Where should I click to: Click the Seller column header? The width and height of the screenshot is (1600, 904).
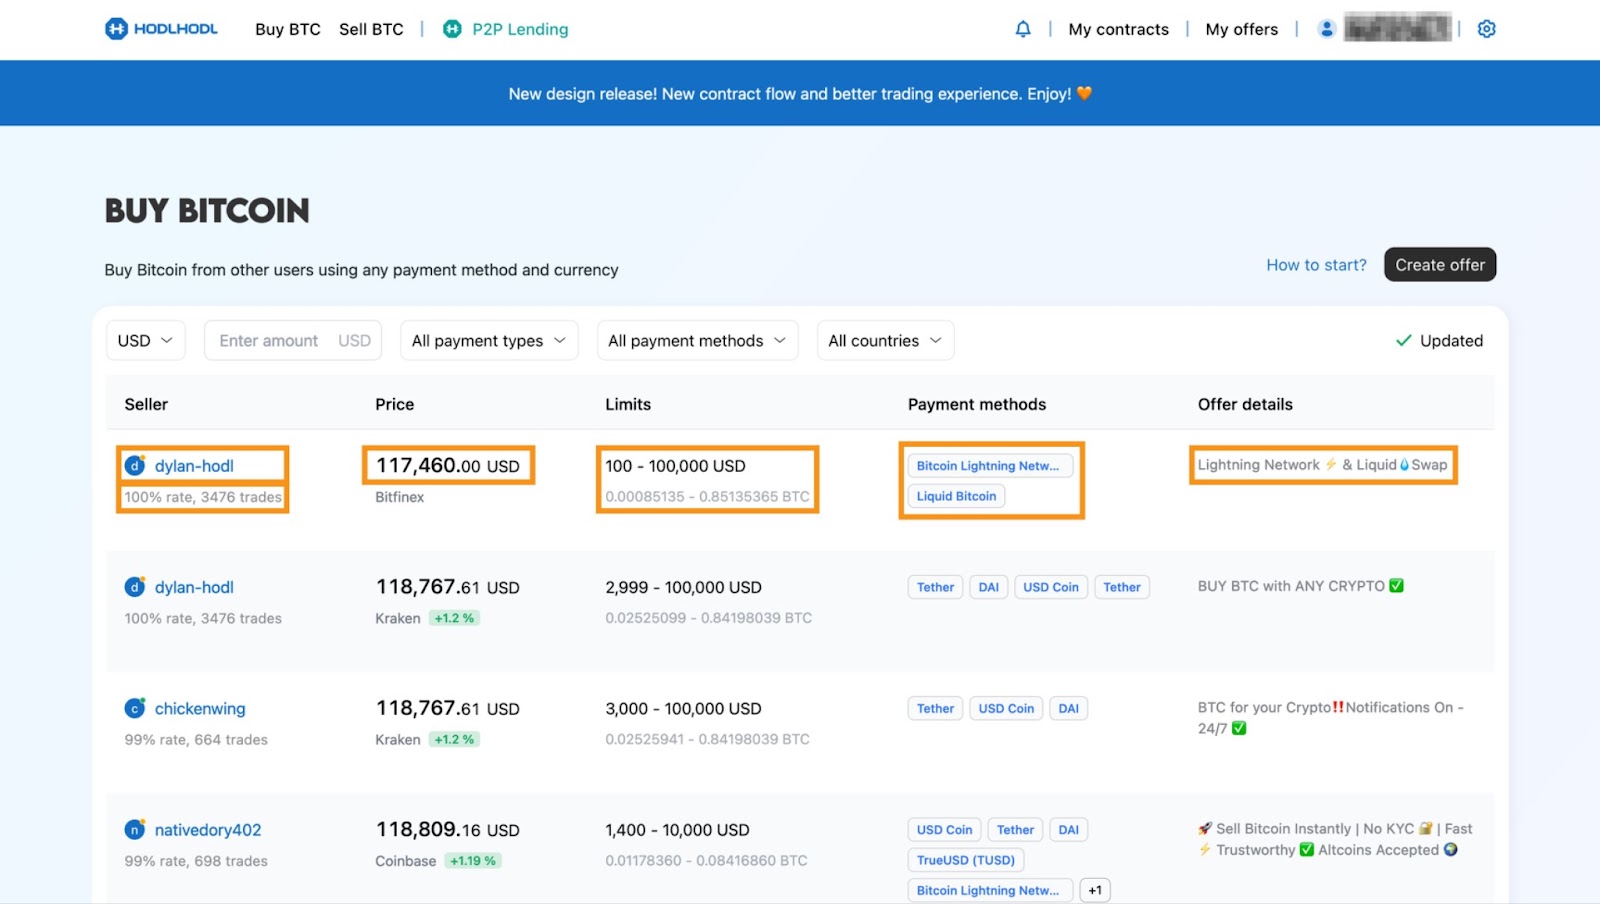click(146, 404)
